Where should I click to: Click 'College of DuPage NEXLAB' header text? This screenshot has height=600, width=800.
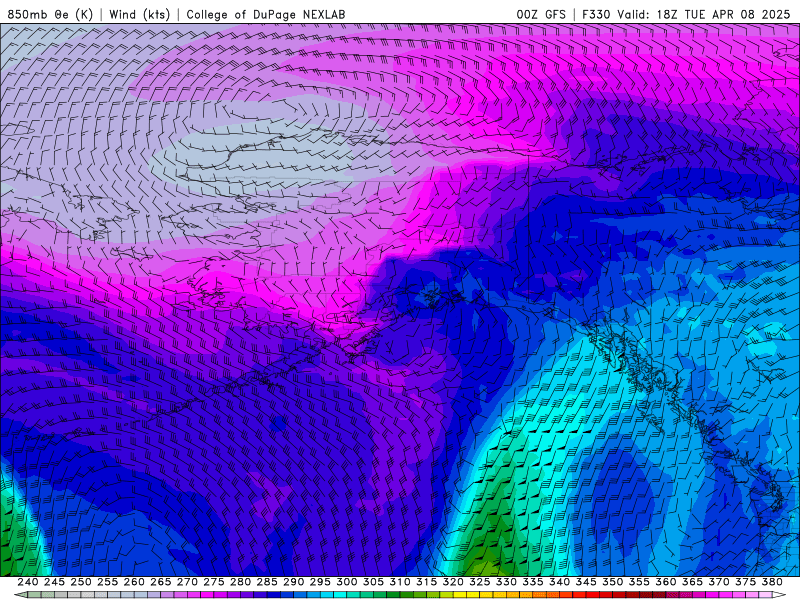click(x=266, y=14)
